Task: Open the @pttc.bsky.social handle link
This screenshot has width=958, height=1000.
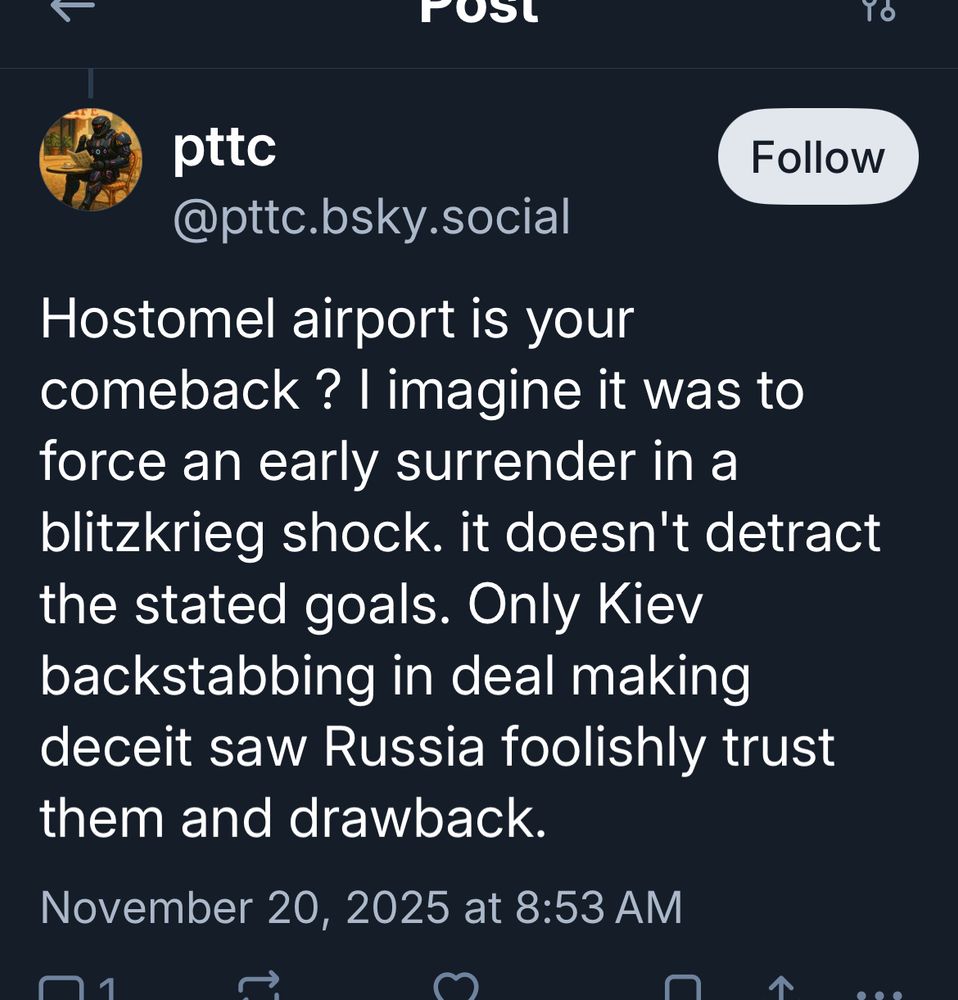Action: click(371, 217)
